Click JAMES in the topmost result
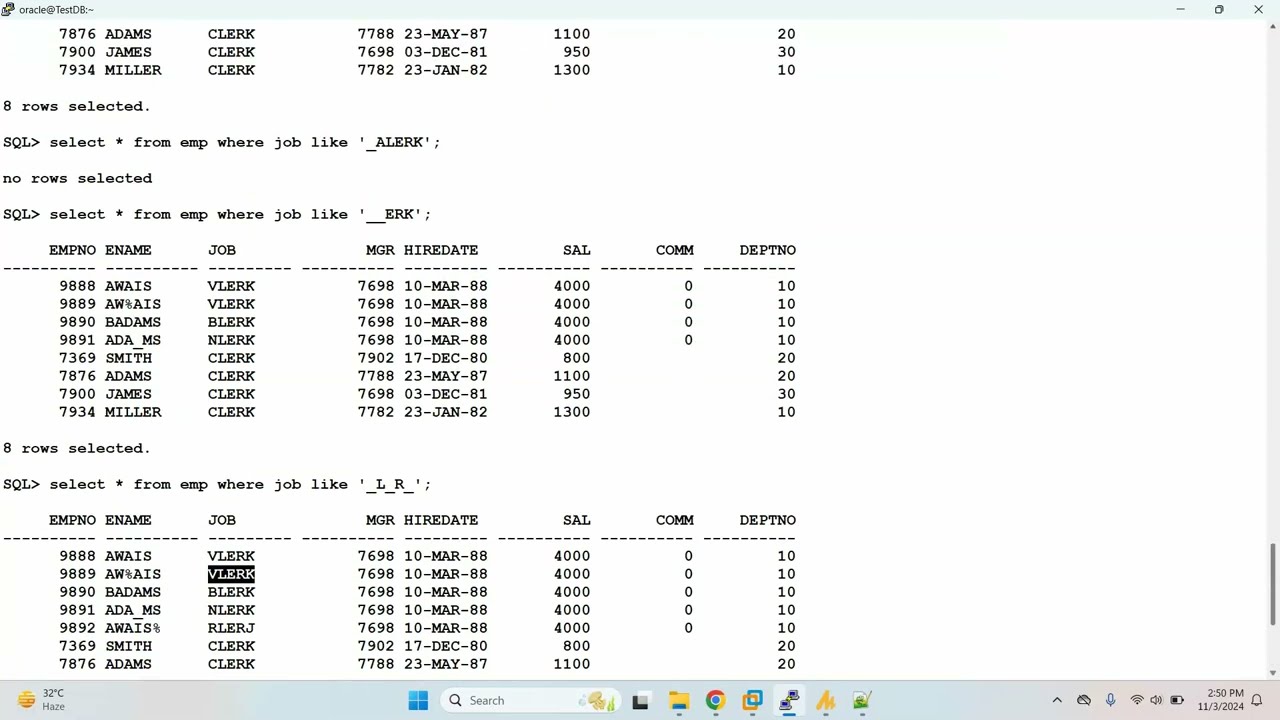Screen dimensions: 1280x720 (128, 52)
